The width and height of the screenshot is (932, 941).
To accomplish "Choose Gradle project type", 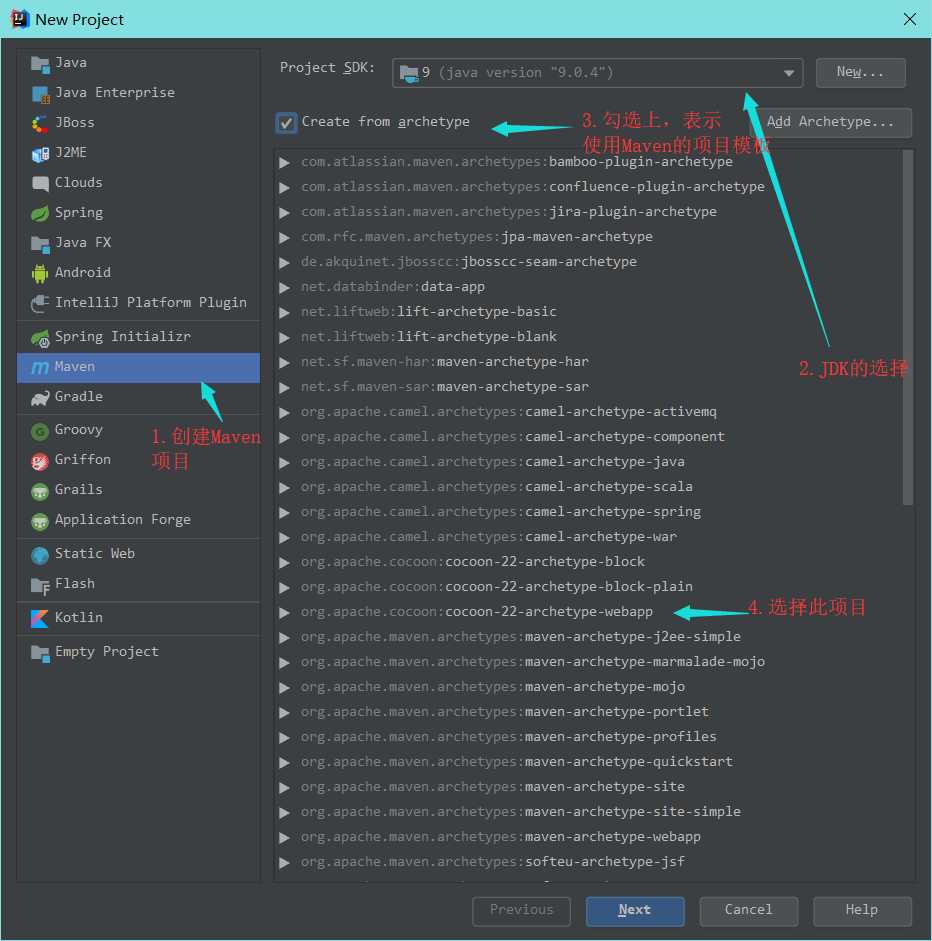I will 139,397.
